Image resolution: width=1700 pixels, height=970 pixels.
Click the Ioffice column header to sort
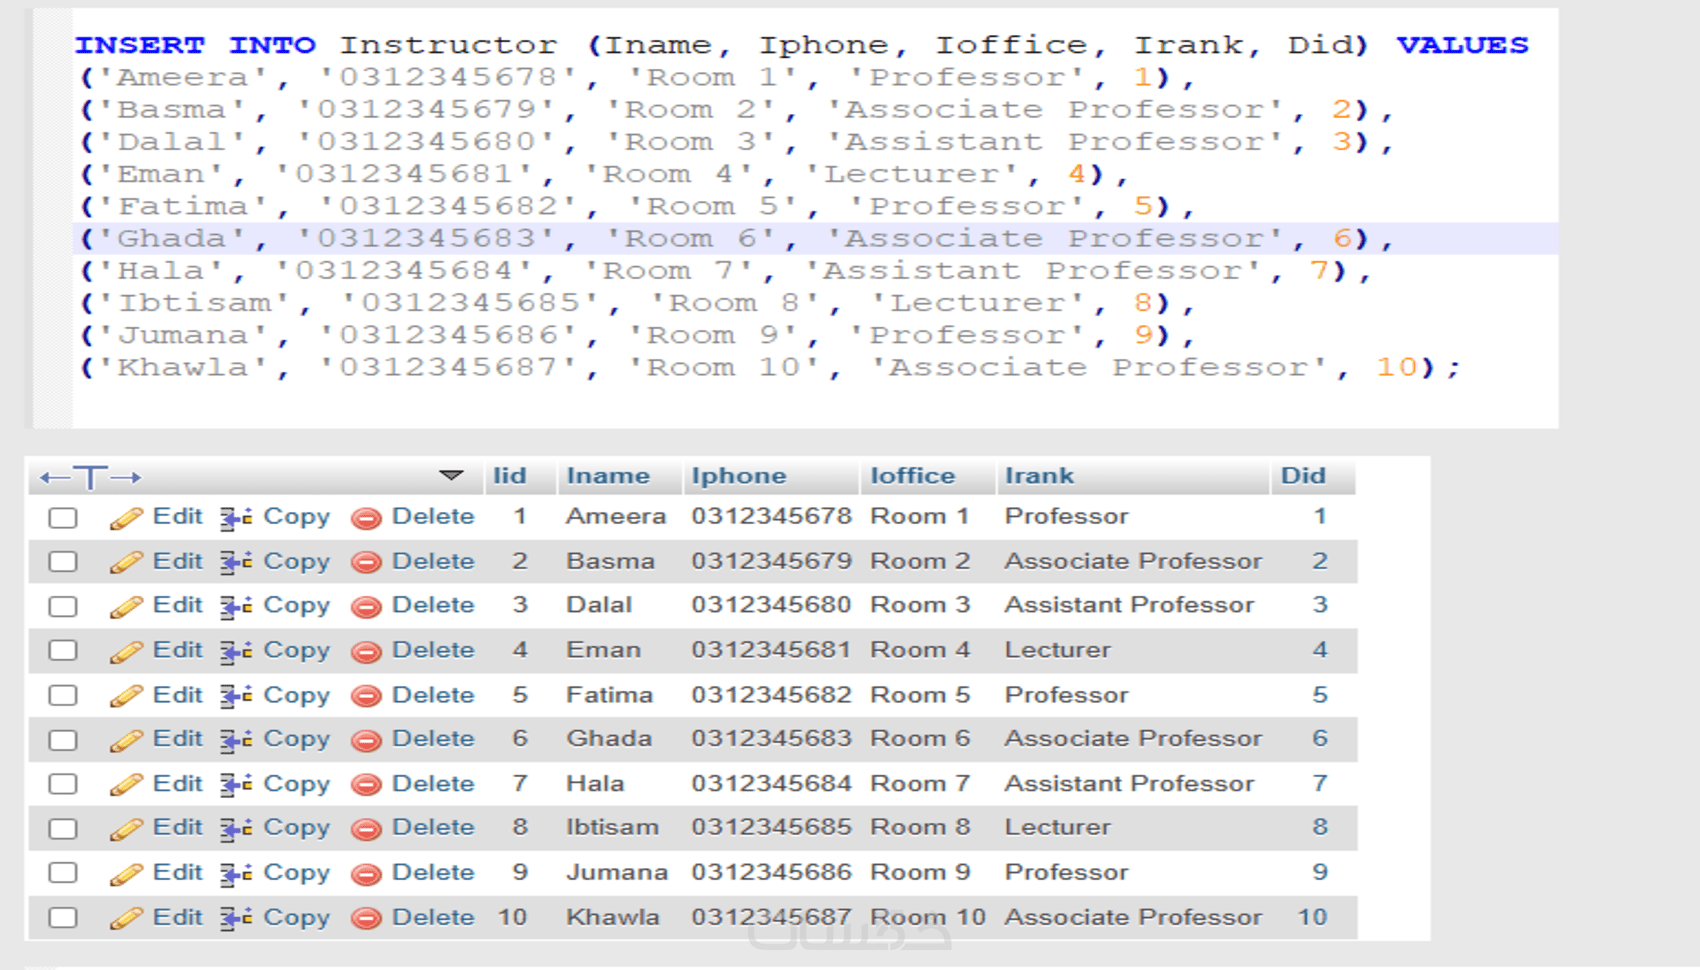coord(912,476)
